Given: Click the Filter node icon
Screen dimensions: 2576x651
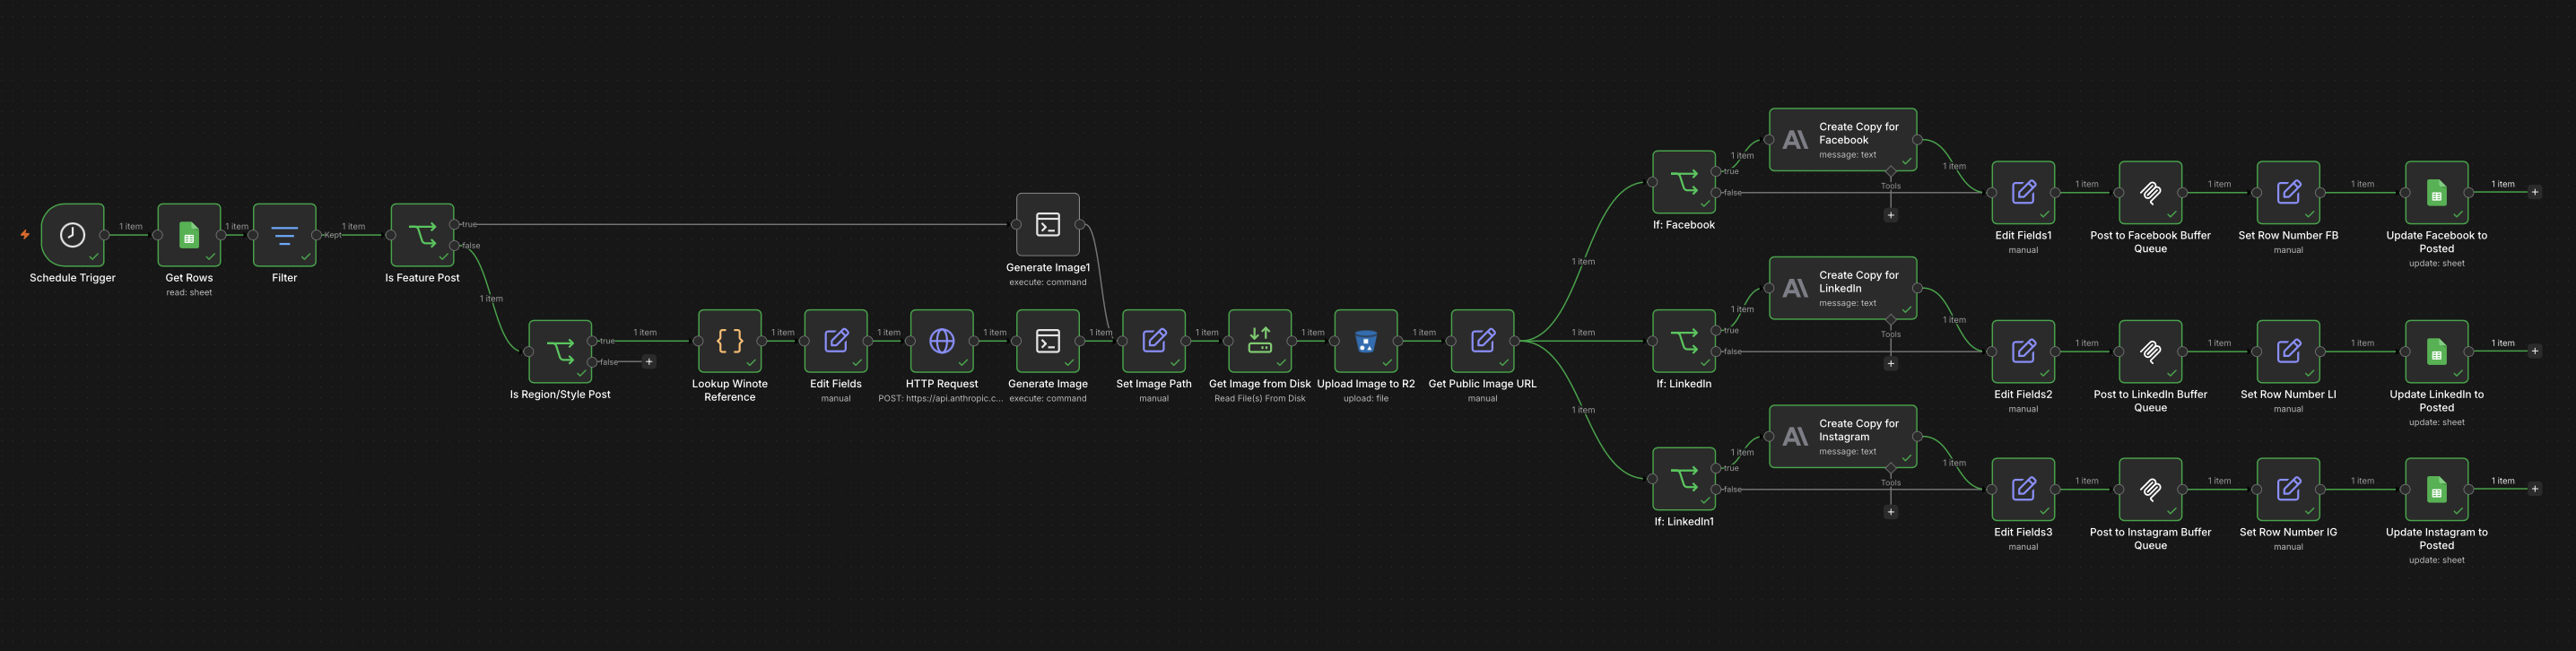Looking at the screenshot, I should (284, 235).
